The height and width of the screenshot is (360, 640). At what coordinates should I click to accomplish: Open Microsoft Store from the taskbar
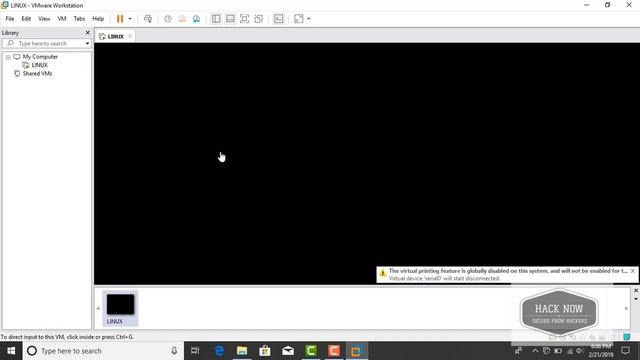coord(265,351)
